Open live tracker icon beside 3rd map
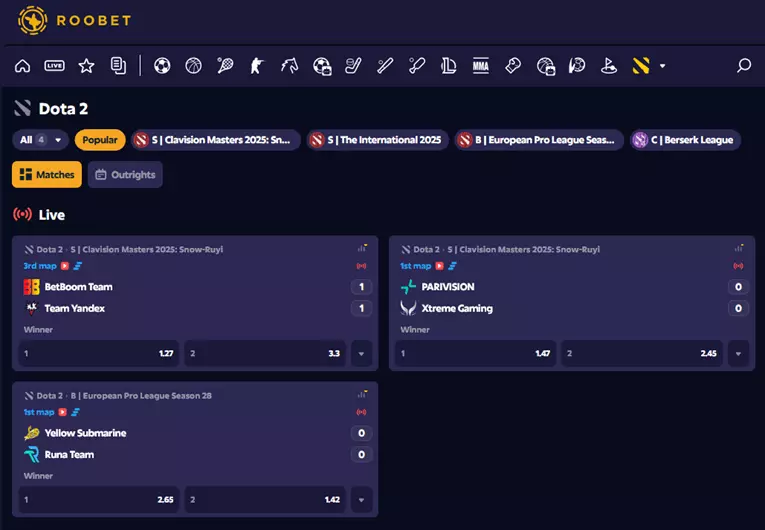 (78, 266)
